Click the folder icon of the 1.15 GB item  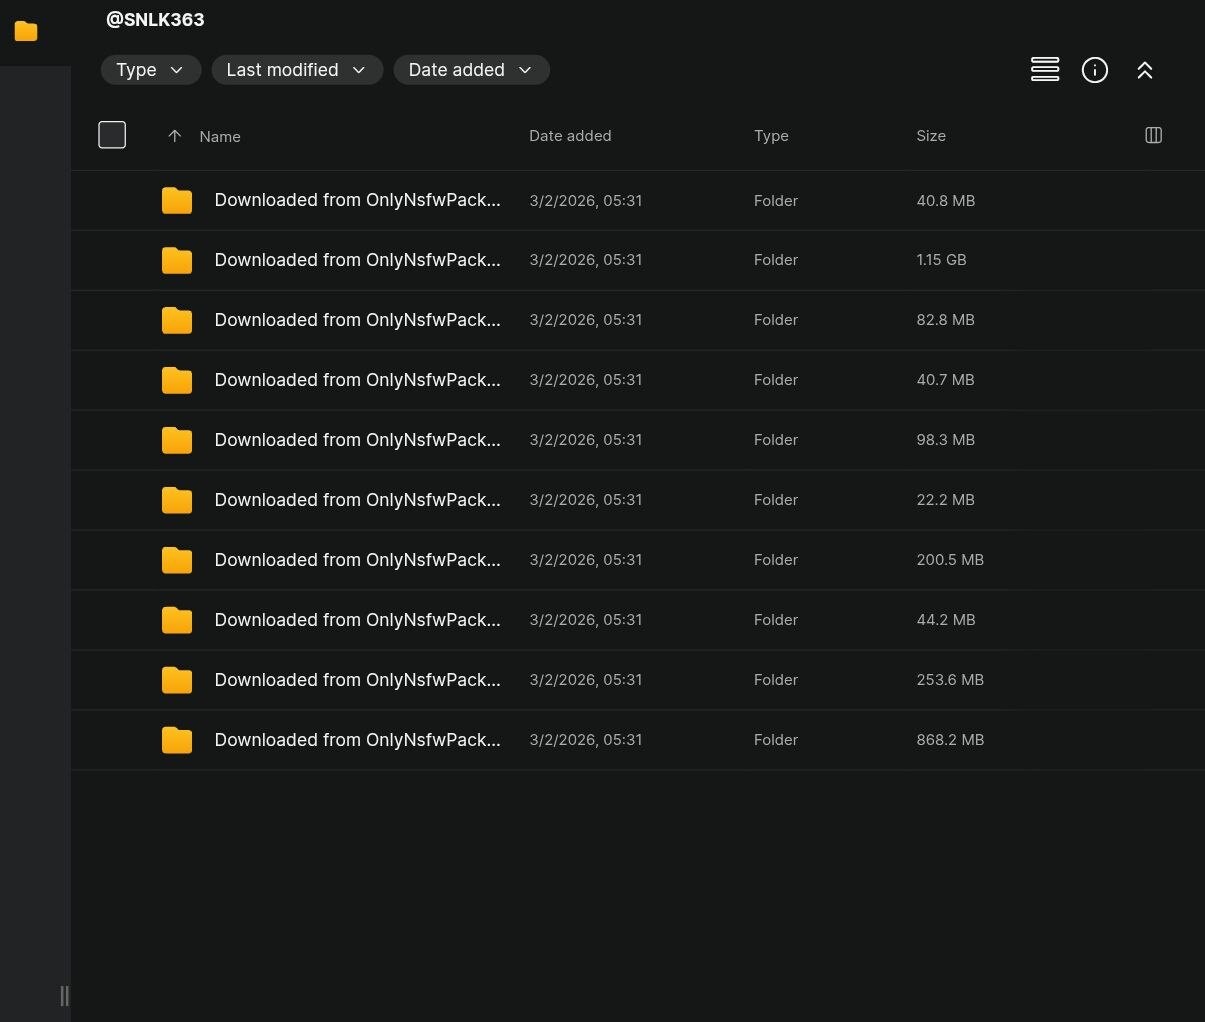pos(177,260)
